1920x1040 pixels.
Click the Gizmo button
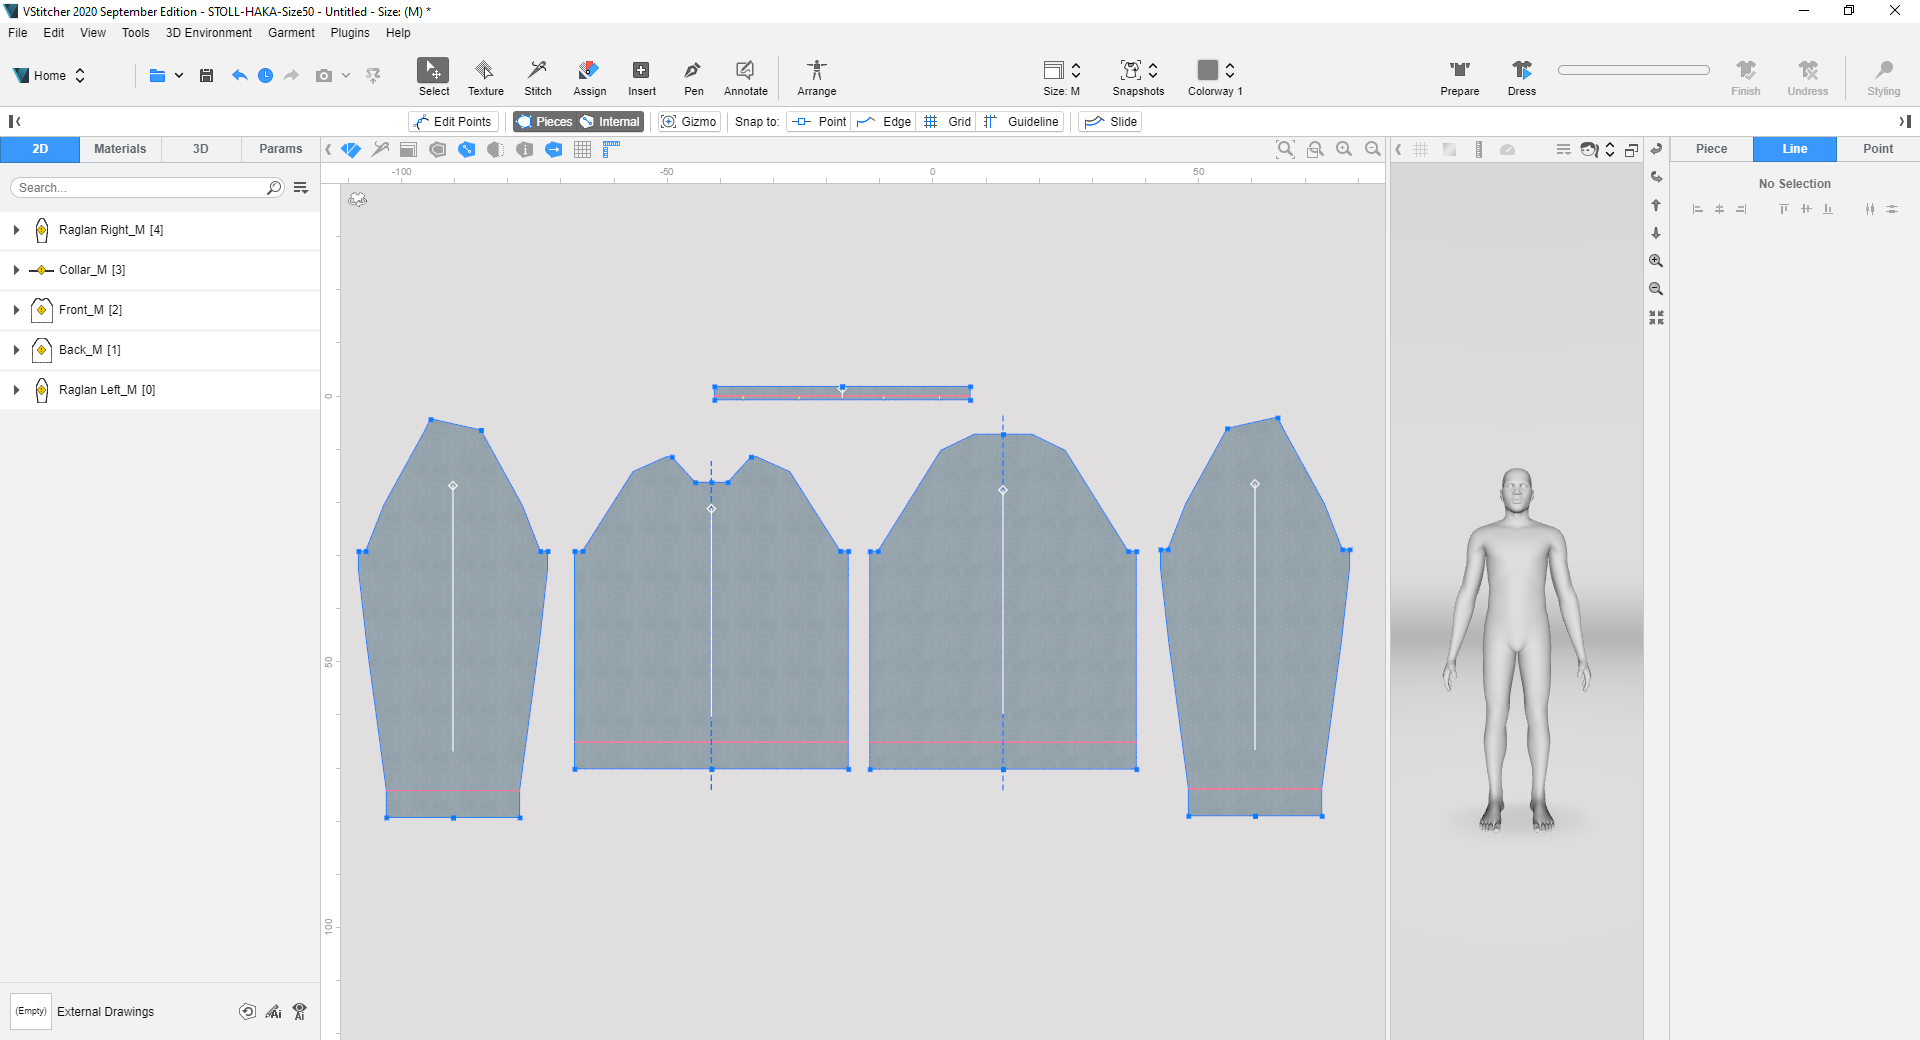688,121
